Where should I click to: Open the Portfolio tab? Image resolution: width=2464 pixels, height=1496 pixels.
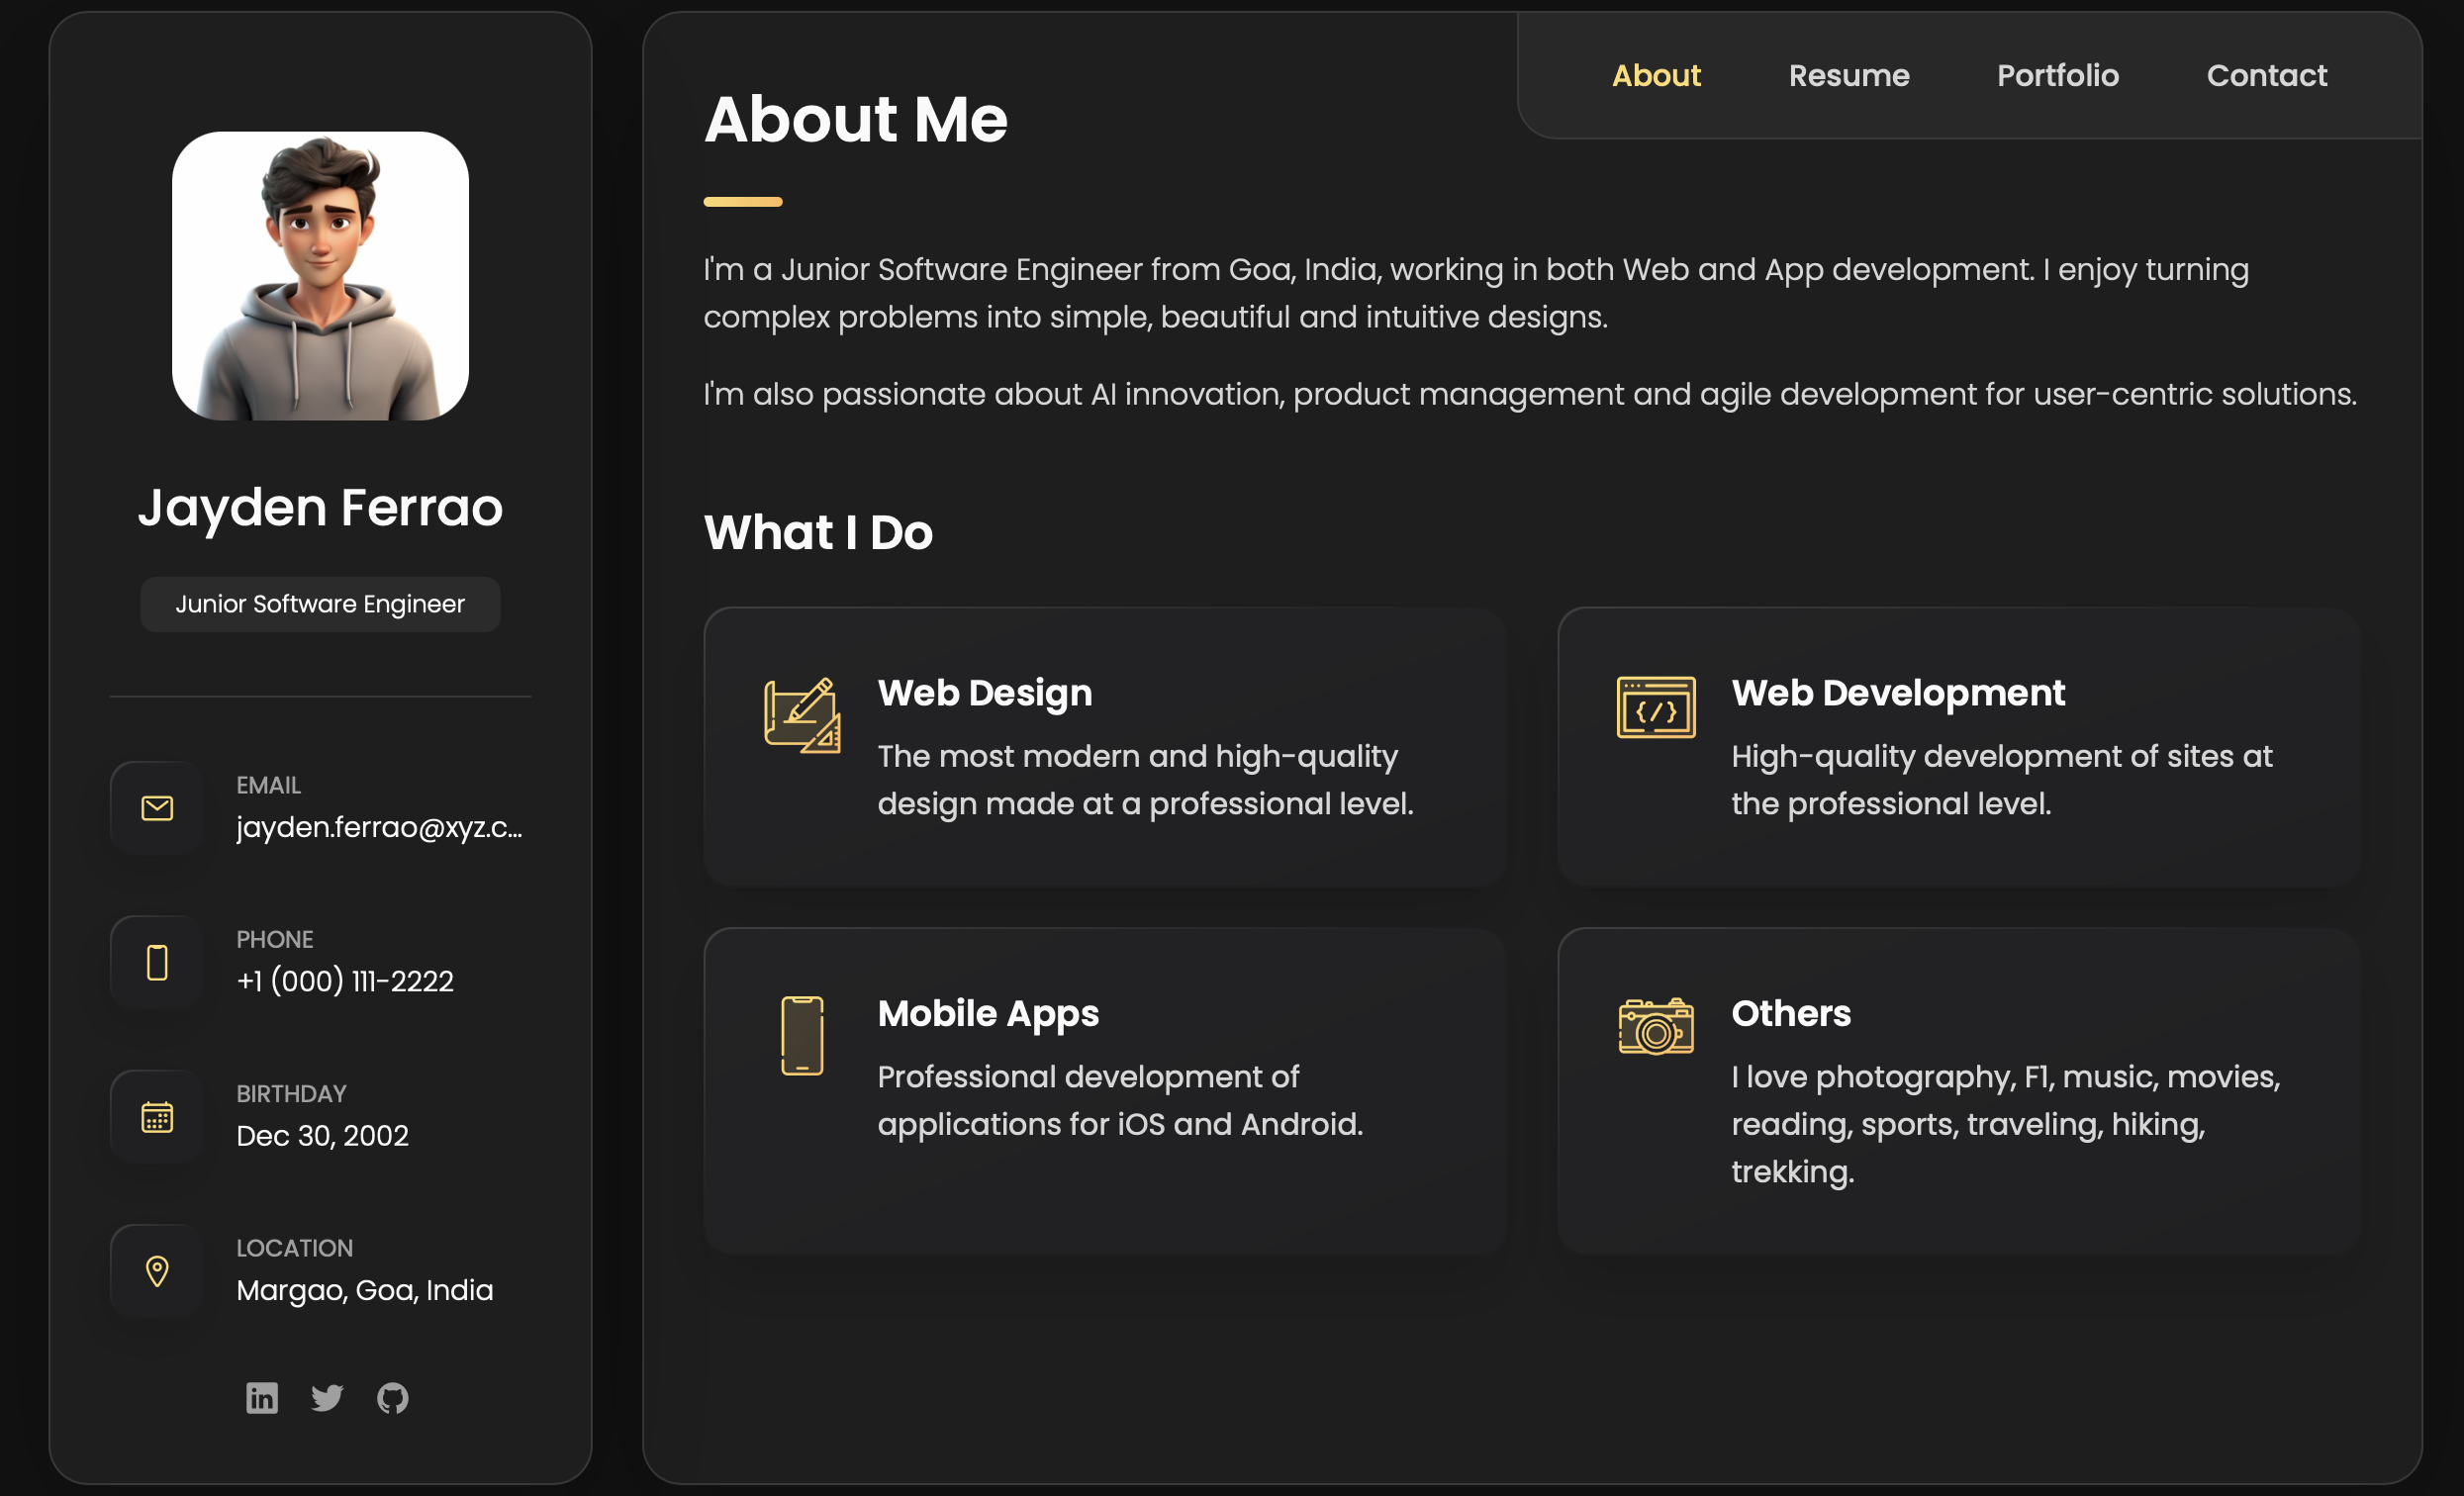coord(2057,75)
